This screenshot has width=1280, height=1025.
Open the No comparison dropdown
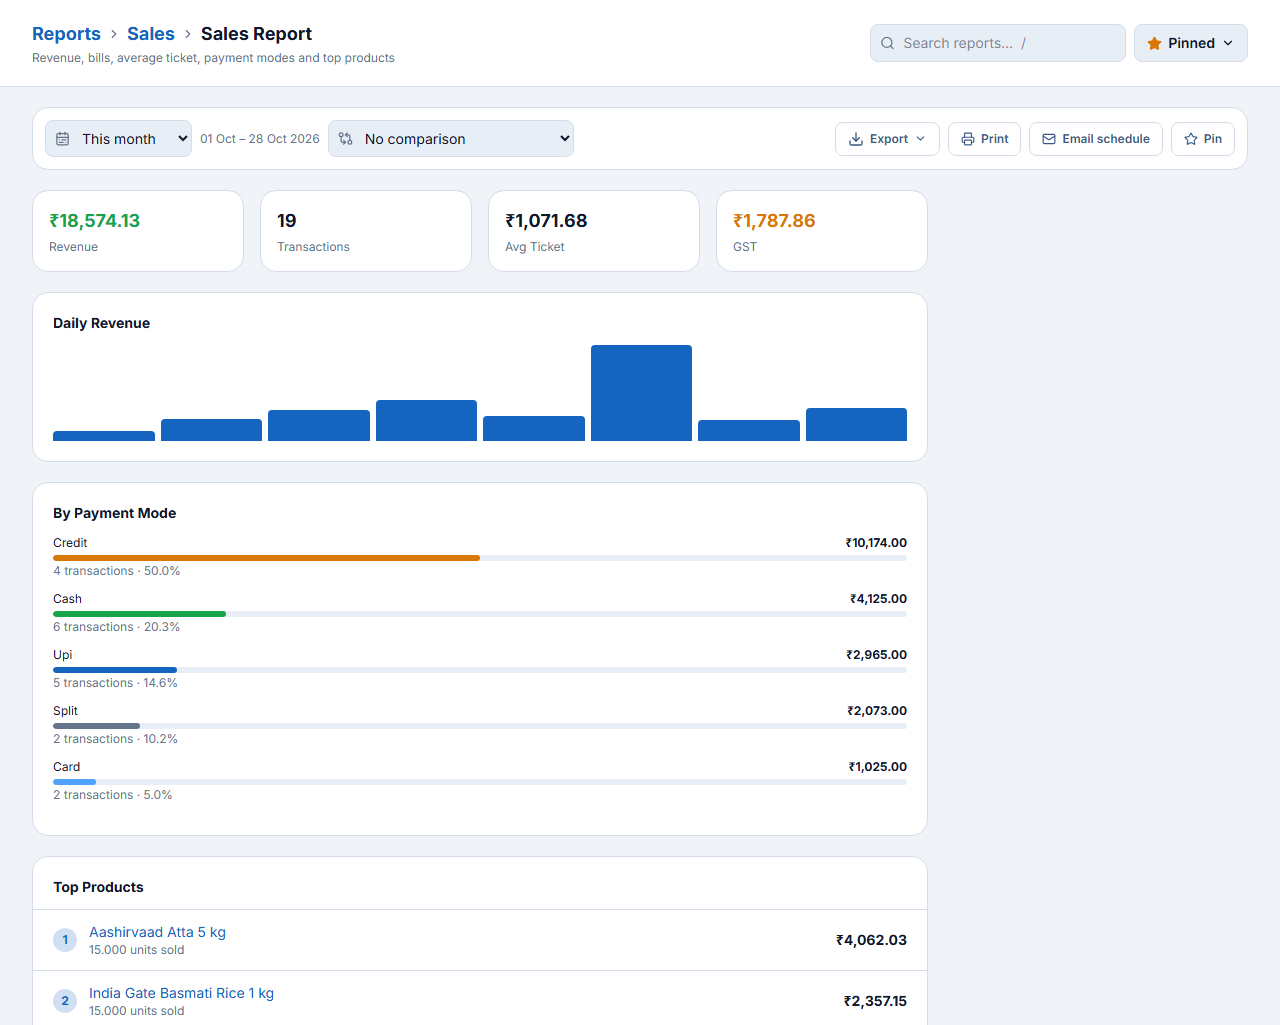pos(451,139)
